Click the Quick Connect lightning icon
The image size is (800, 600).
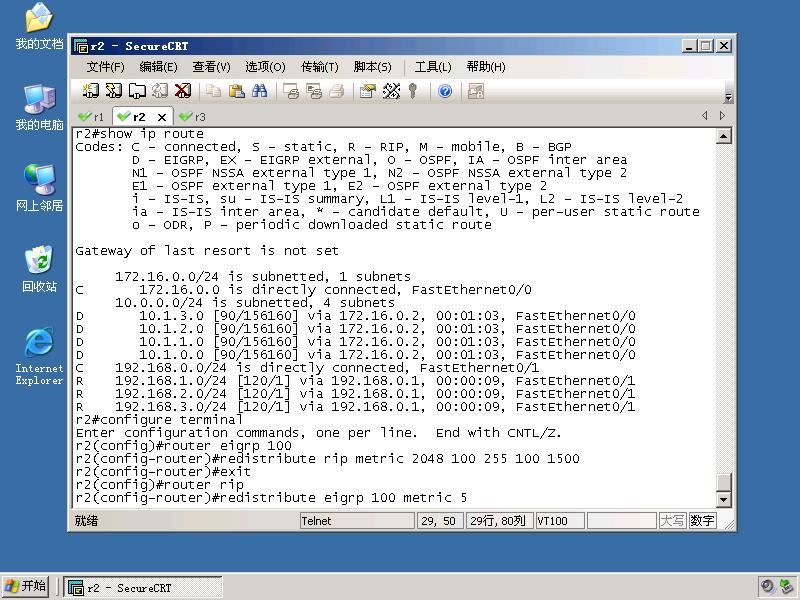pyautogui.click(x=113, y=91)
